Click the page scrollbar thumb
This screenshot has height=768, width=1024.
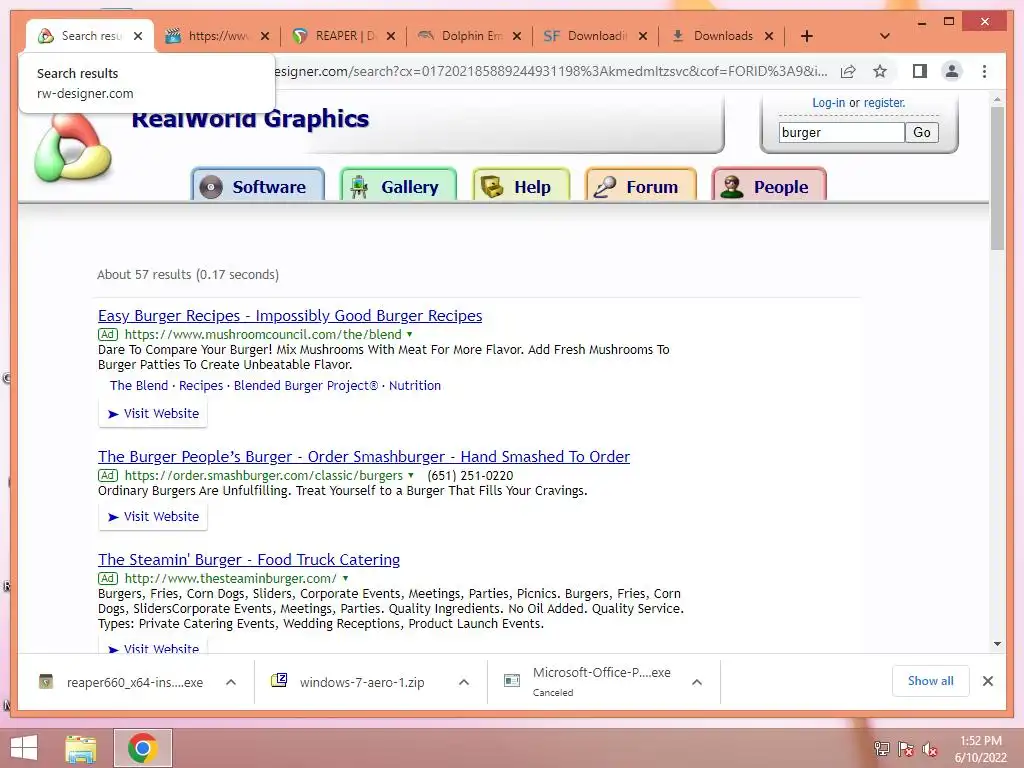997,178
